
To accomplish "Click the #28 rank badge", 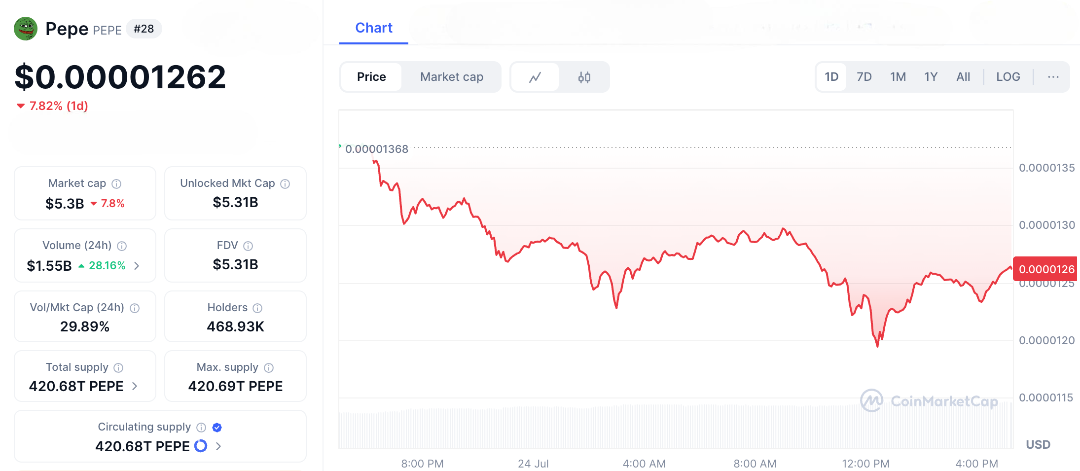I will [x=144, y=29].
